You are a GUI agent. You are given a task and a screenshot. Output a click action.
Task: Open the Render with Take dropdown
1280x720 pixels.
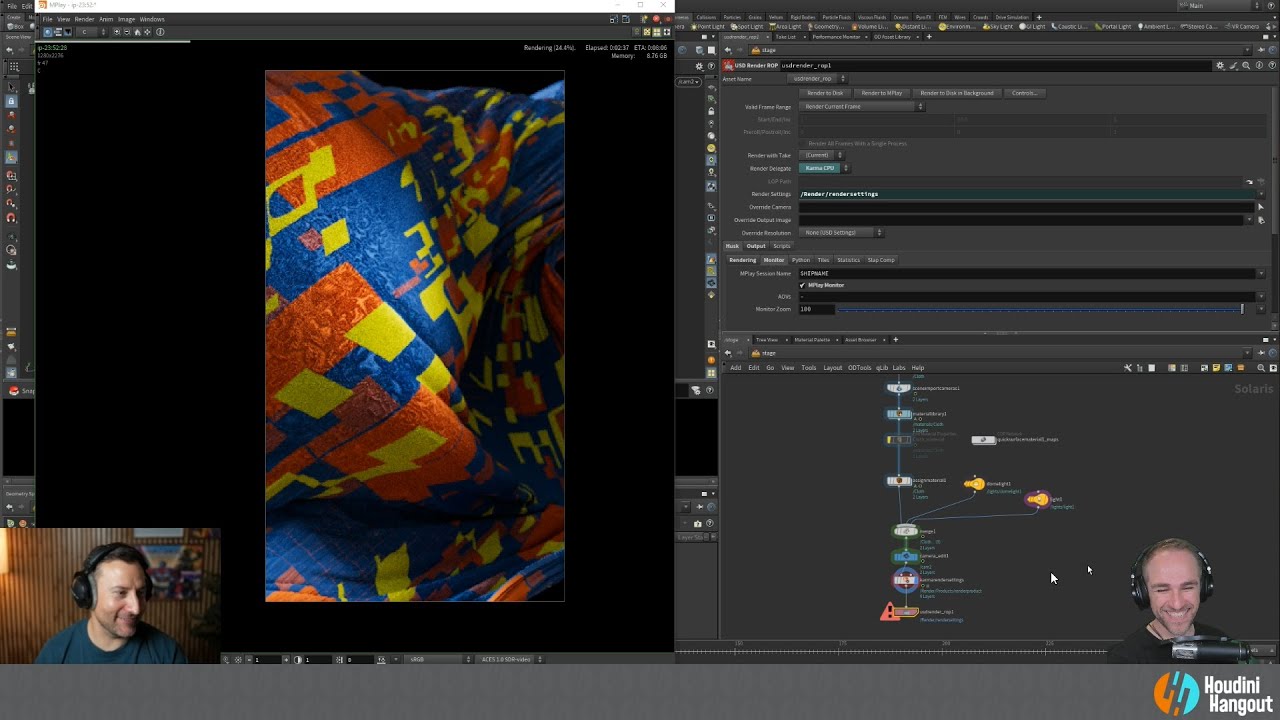point(822,155)
